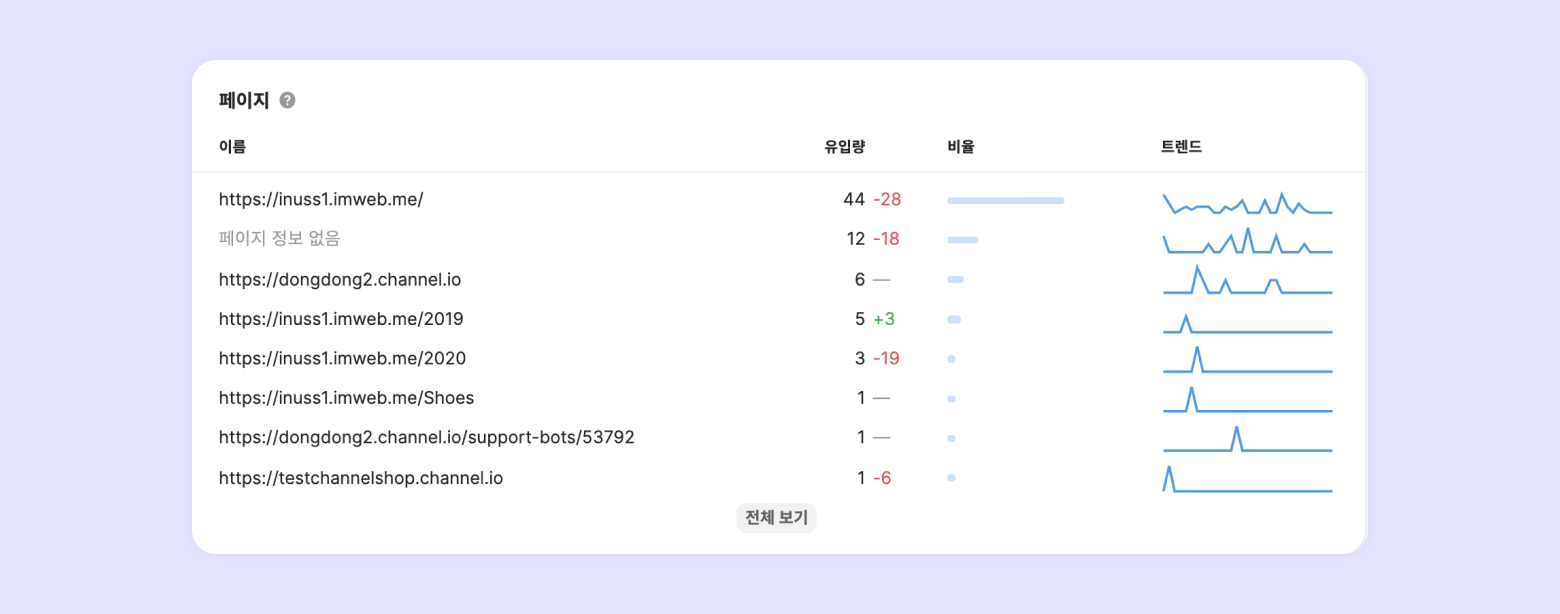Click the https://inuss1.imweb.me/2019 entry
This screenshot has width=1560, height=614.
[341, 319]
